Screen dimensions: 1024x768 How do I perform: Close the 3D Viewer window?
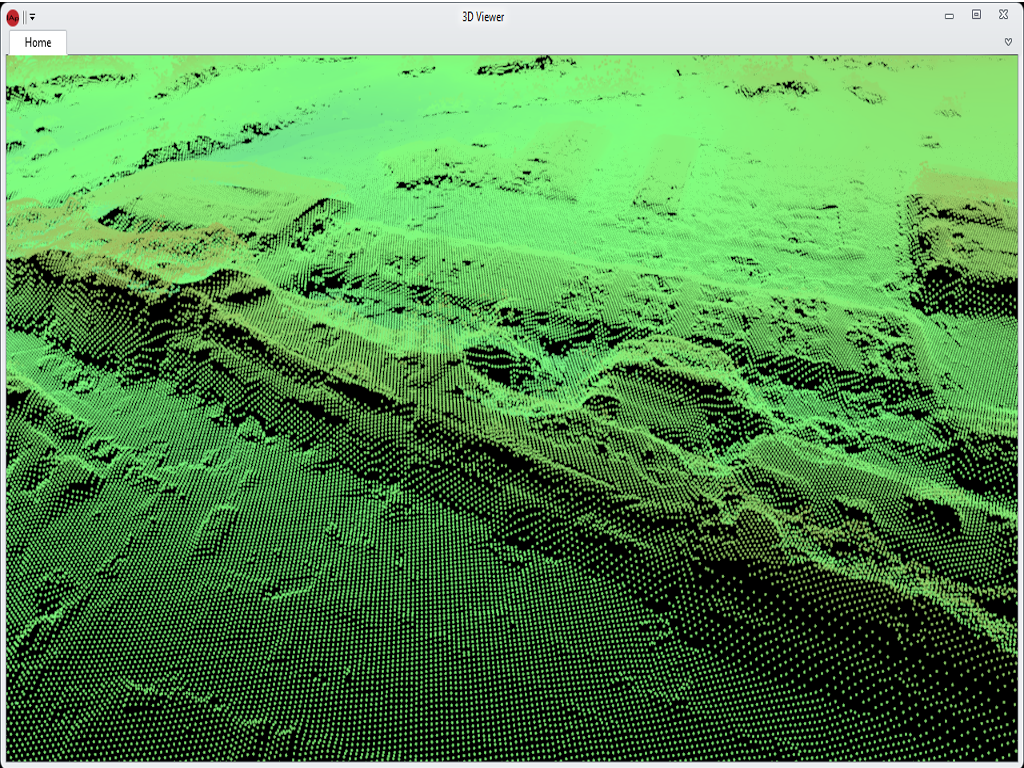1004,14
